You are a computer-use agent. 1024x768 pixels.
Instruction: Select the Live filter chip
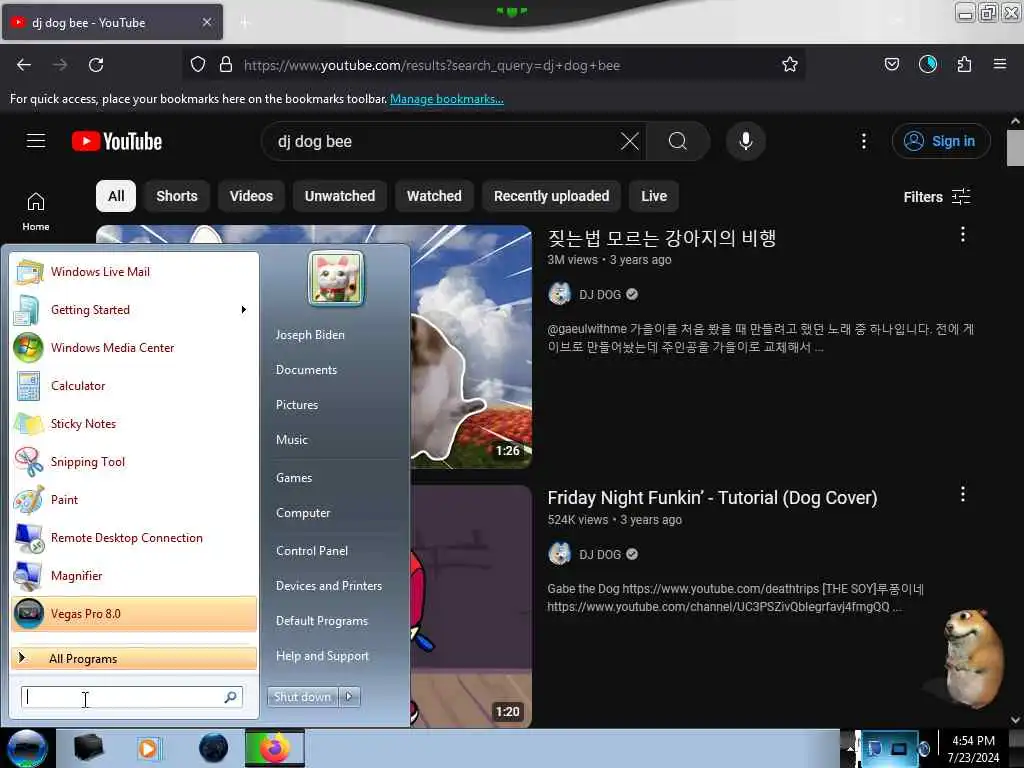(x=654, y=196)
